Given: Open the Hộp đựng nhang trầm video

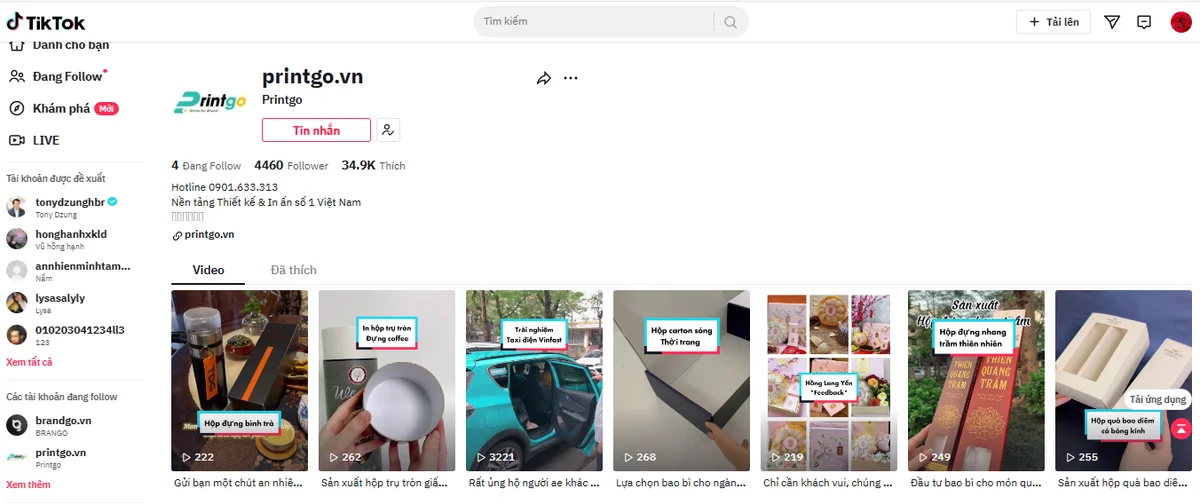Looking at the screenshot, I should [x=976, y=380].
